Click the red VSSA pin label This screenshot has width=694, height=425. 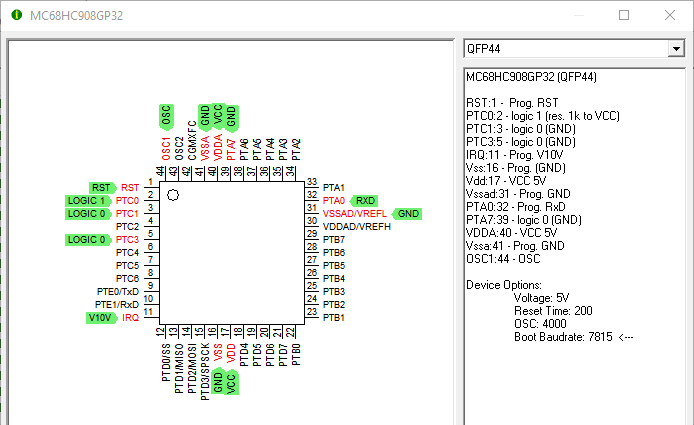click(x=205, y=148)
